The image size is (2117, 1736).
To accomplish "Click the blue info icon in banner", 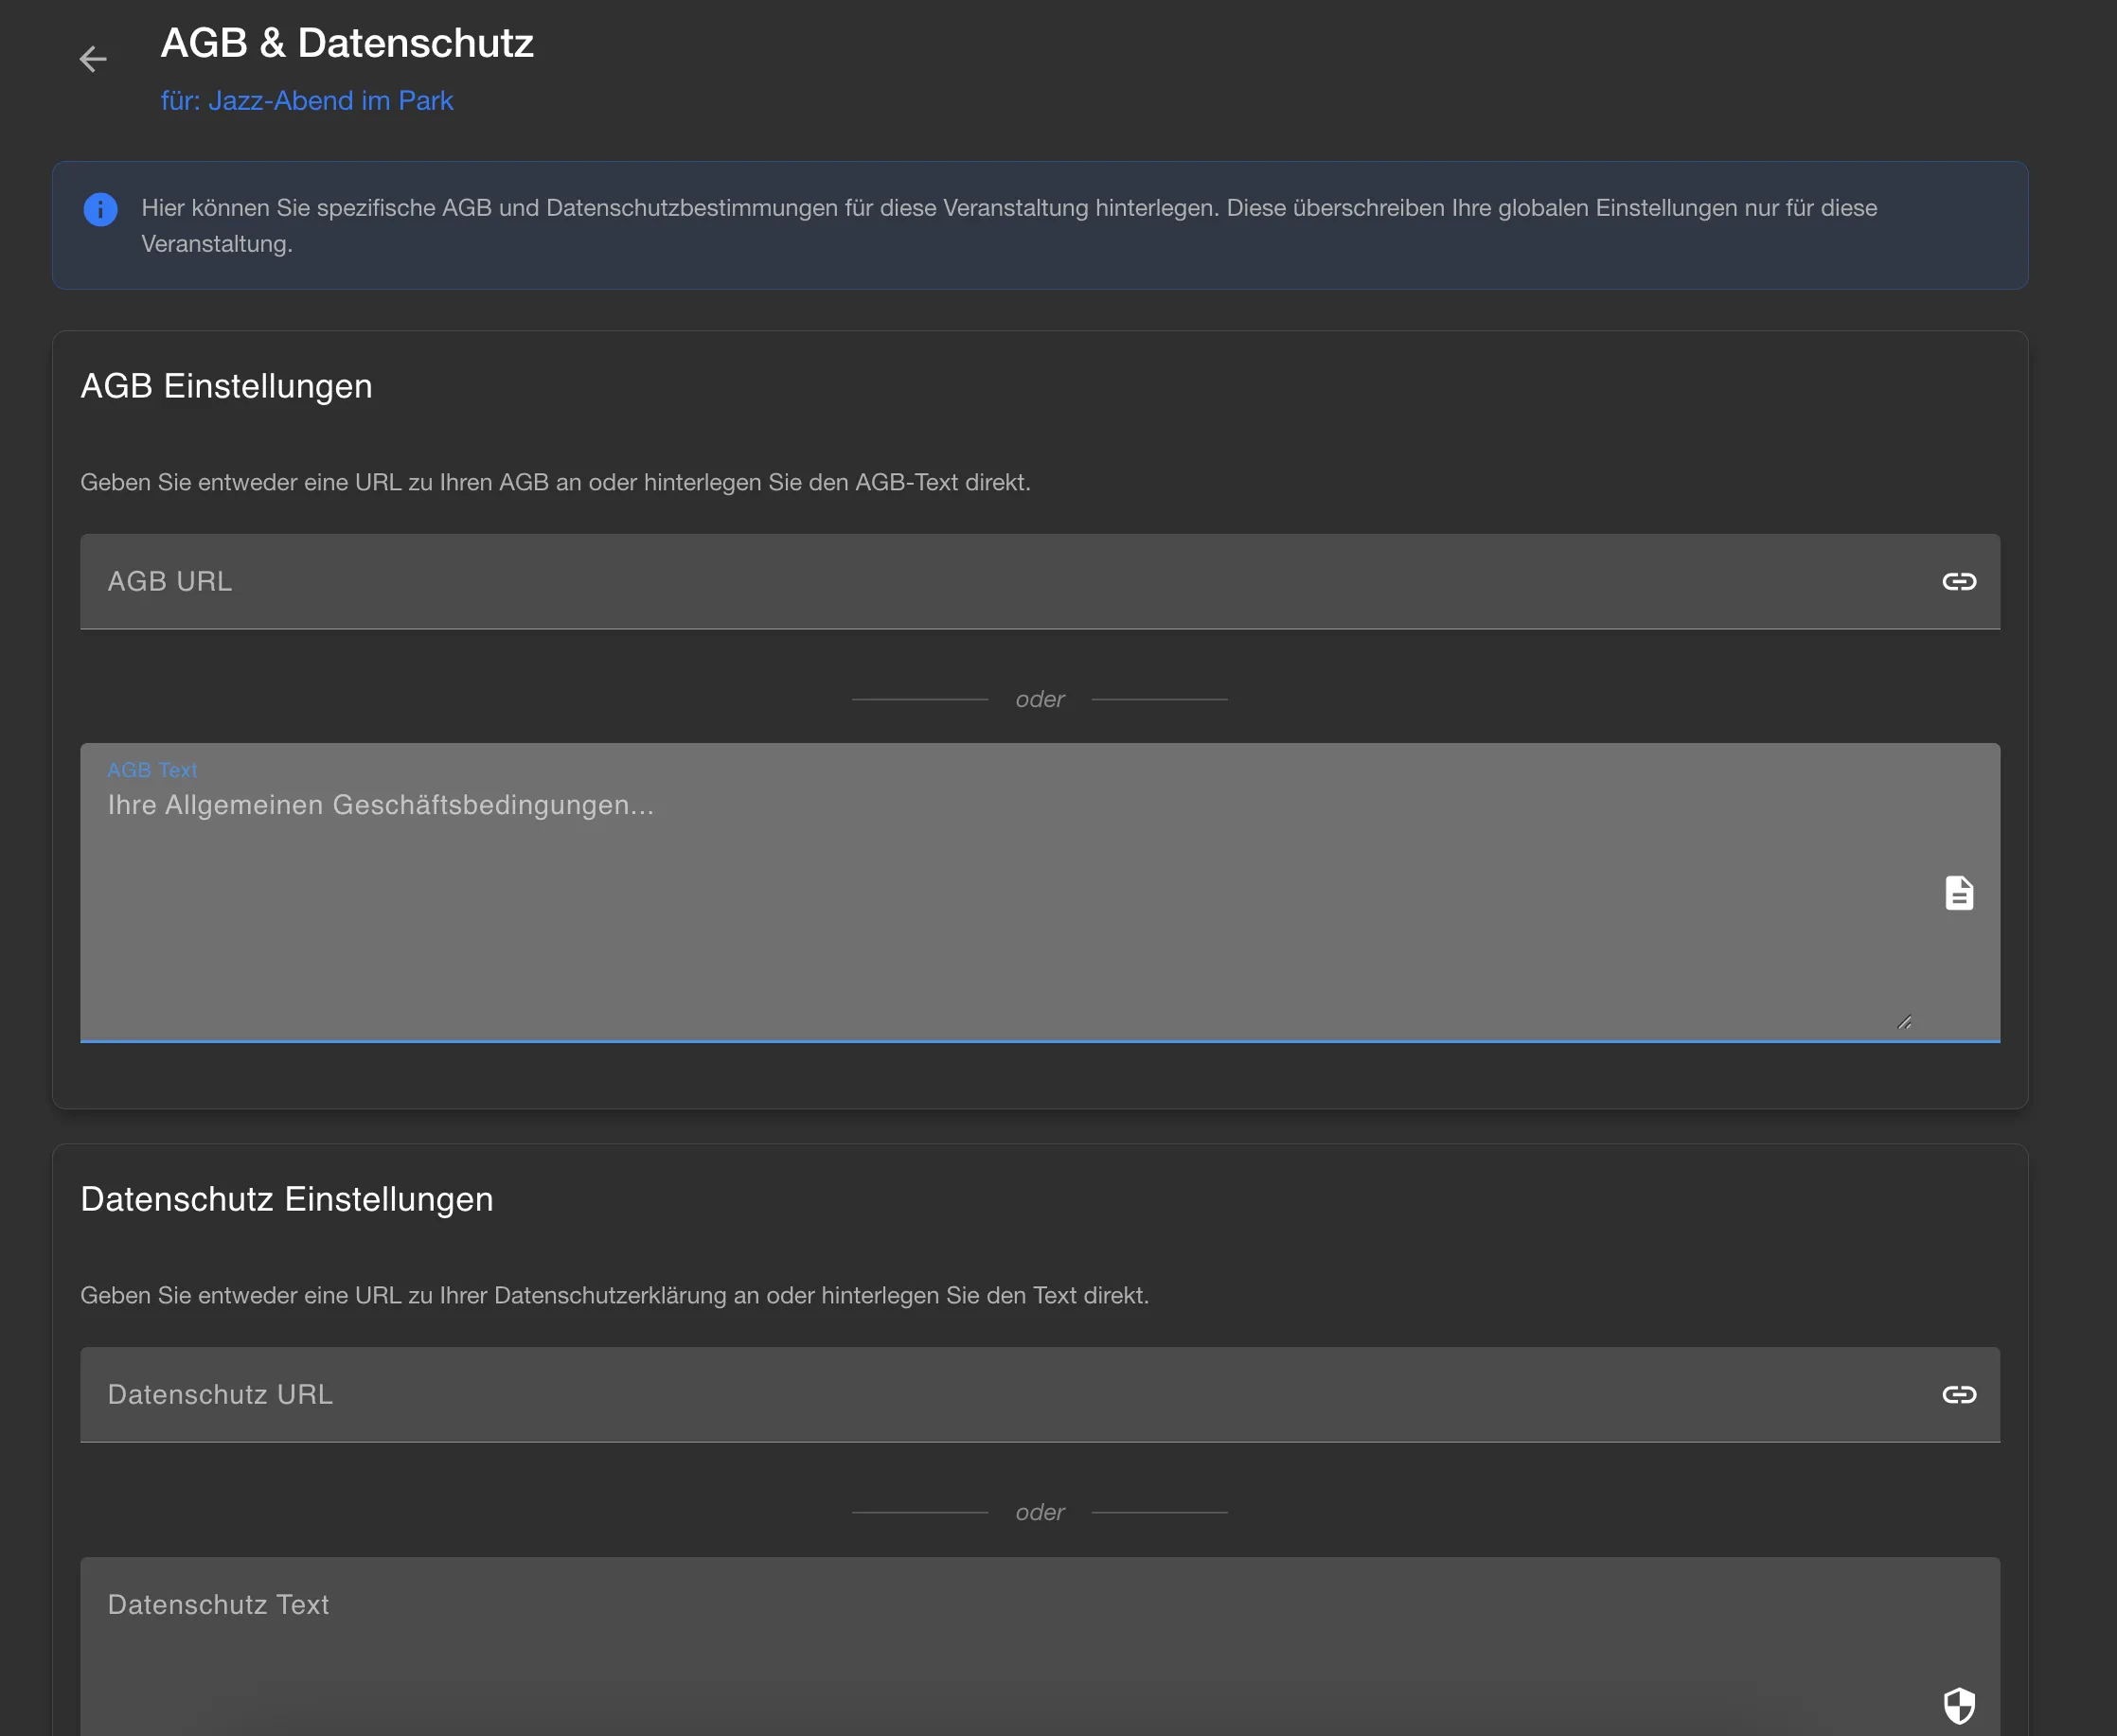I will (x=100, y=209).
